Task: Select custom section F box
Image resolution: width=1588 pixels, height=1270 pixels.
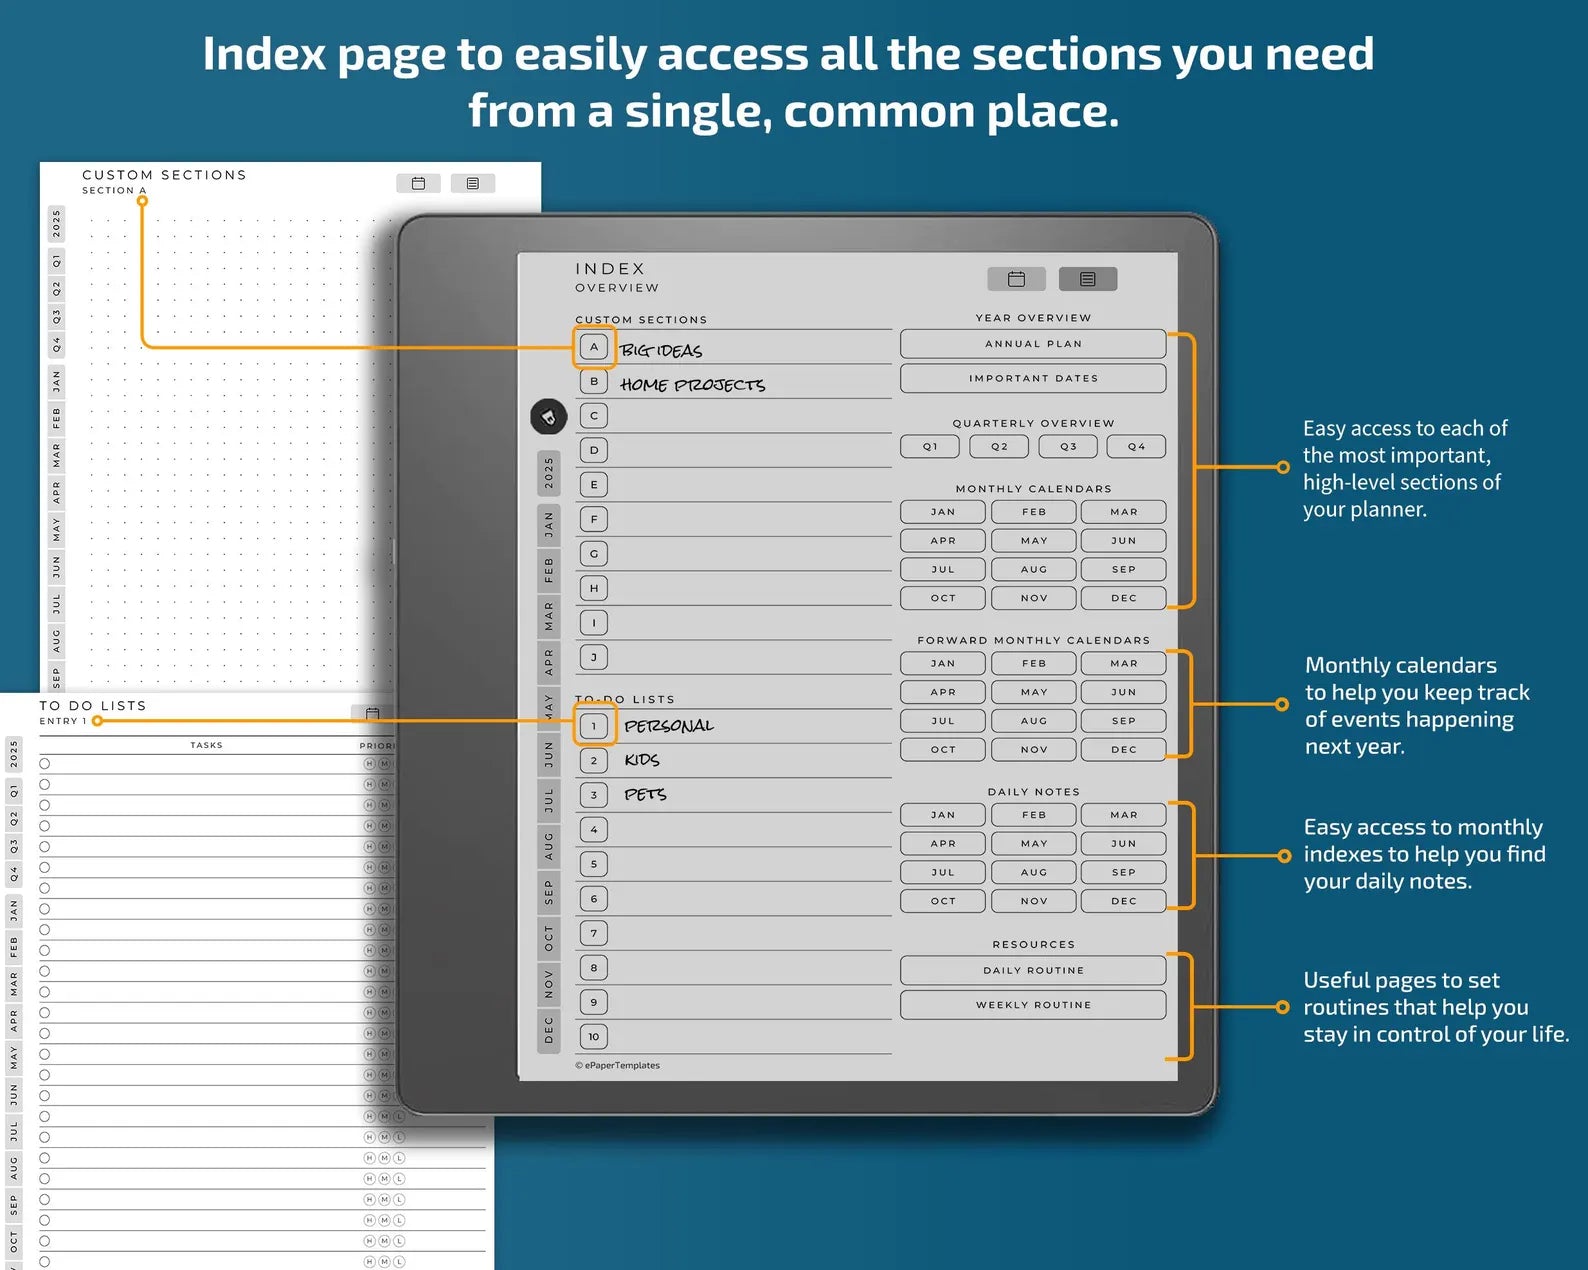Action: [594, 519]
